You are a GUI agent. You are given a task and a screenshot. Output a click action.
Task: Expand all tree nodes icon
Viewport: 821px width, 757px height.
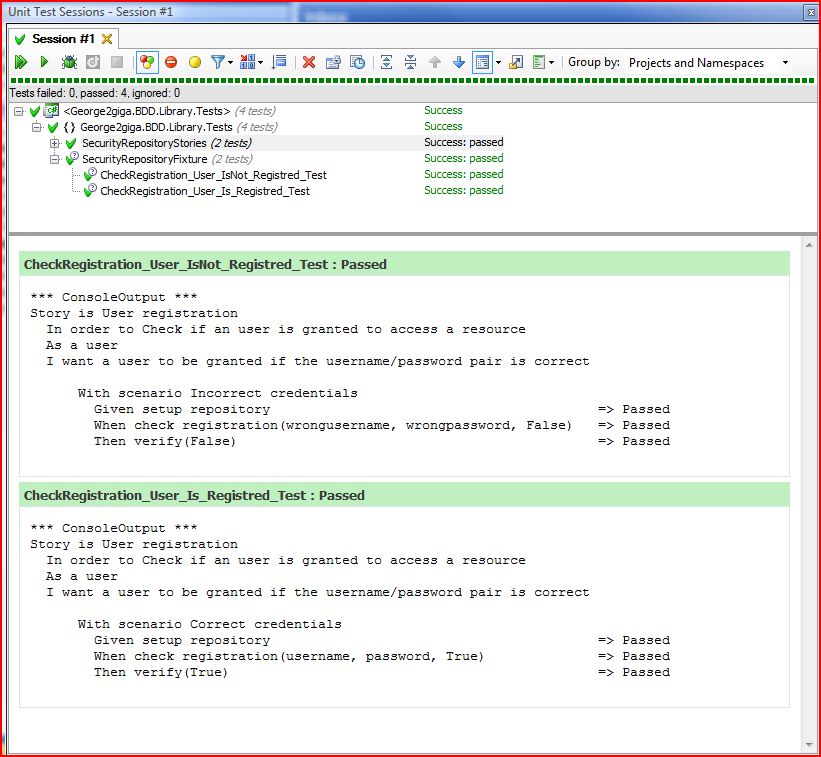pyautogui.click(x=386, y=62)
